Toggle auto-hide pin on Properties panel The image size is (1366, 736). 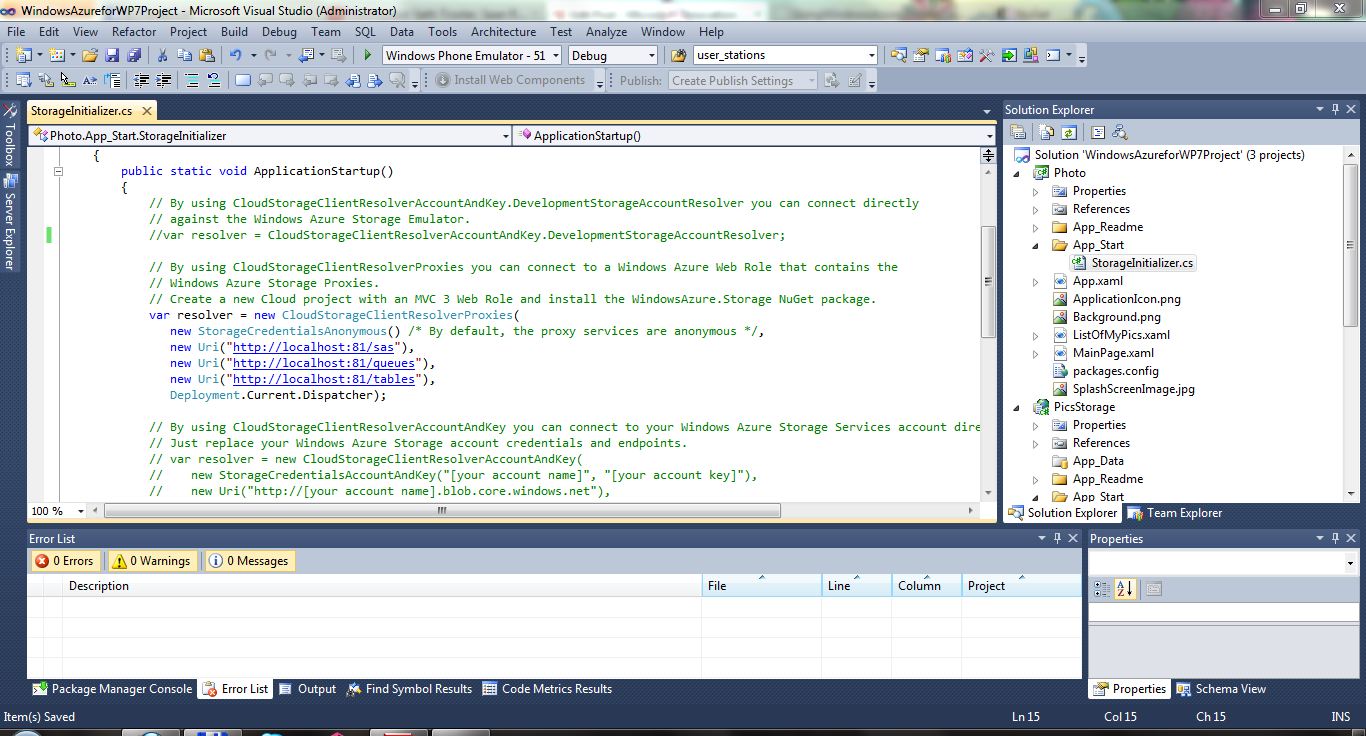(x=1335, y=538)
